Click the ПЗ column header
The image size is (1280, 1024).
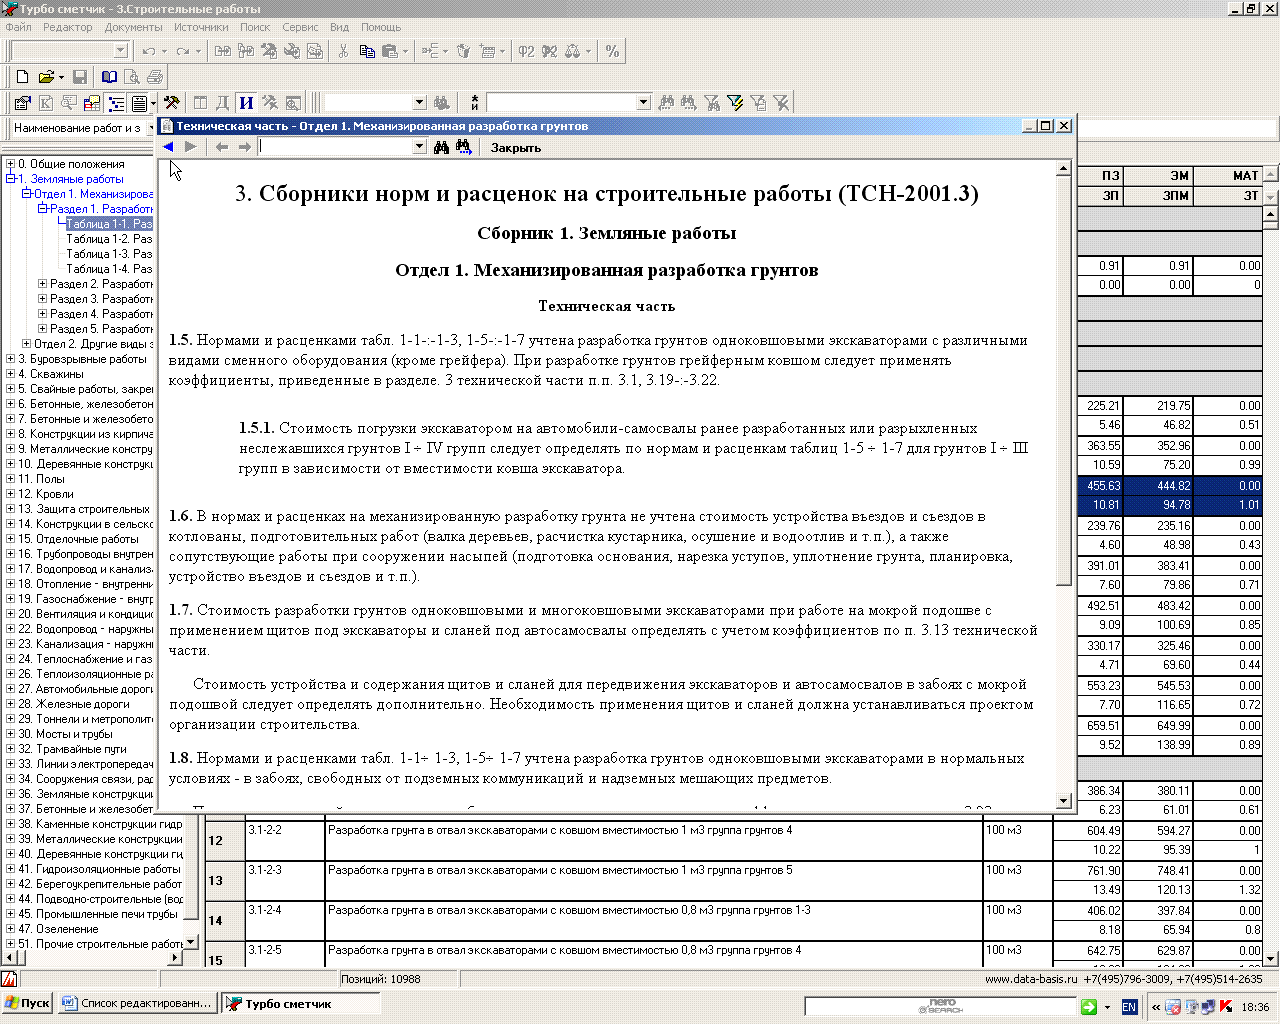[1100, 175]
